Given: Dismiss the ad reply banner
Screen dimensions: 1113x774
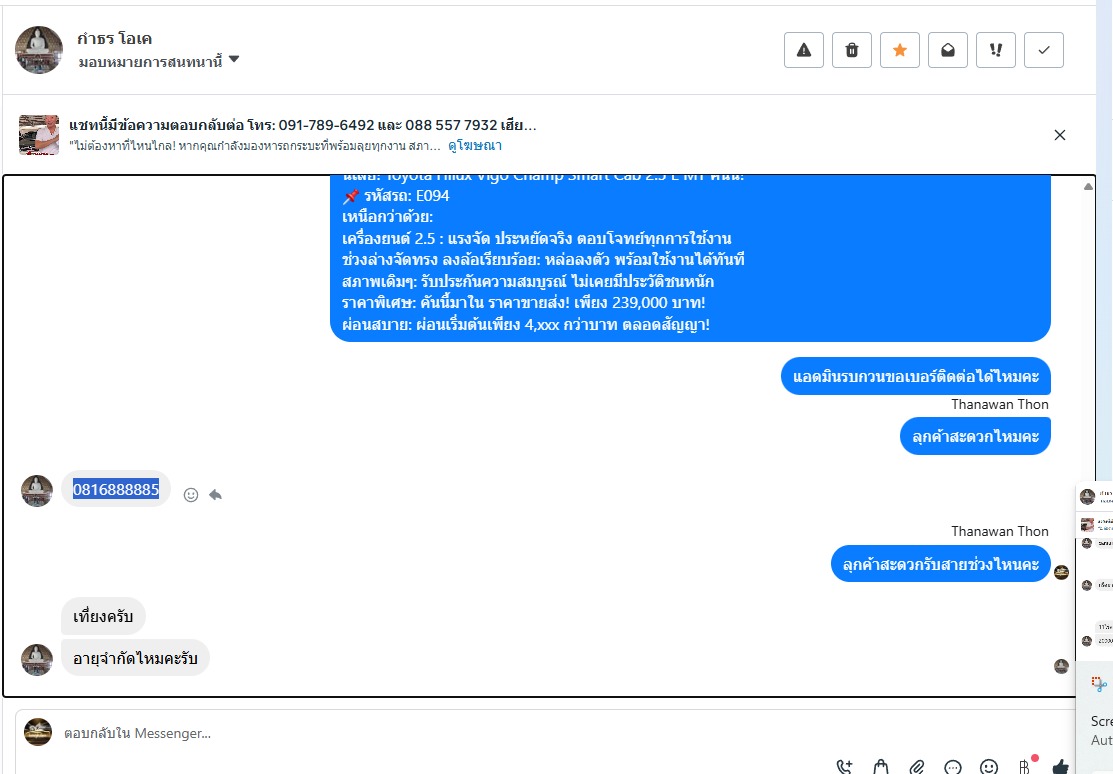Looking at the screenshot, I should click(1060, 135).
